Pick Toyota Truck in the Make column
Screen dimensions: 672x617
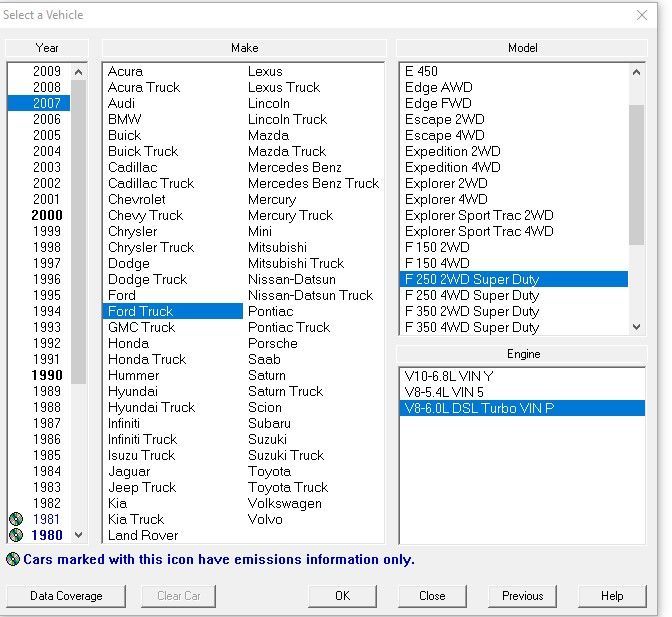(x=287, y=487)
